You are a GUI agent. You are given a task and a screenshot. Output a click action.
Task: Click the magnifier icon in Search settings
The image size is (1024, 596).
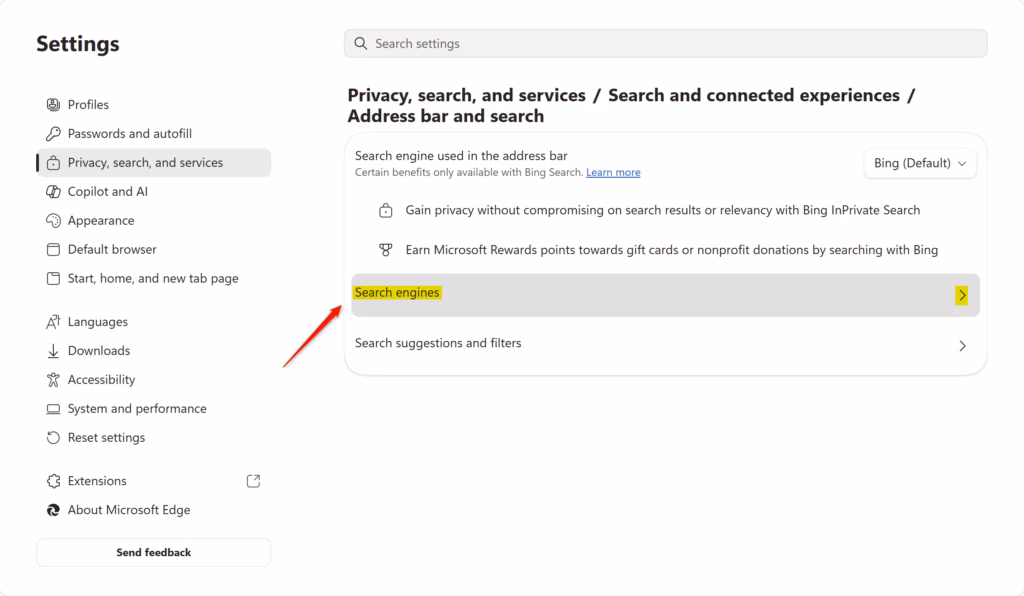pos(360,43)
